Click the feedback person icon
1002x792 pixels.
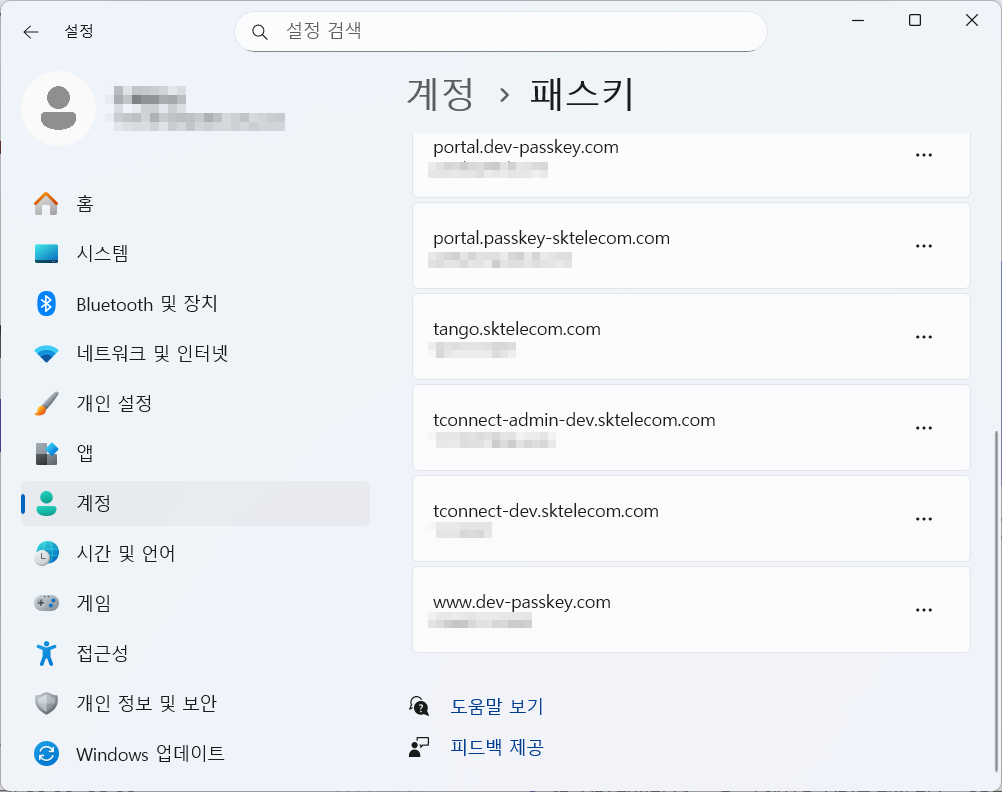tap(419, 747)
